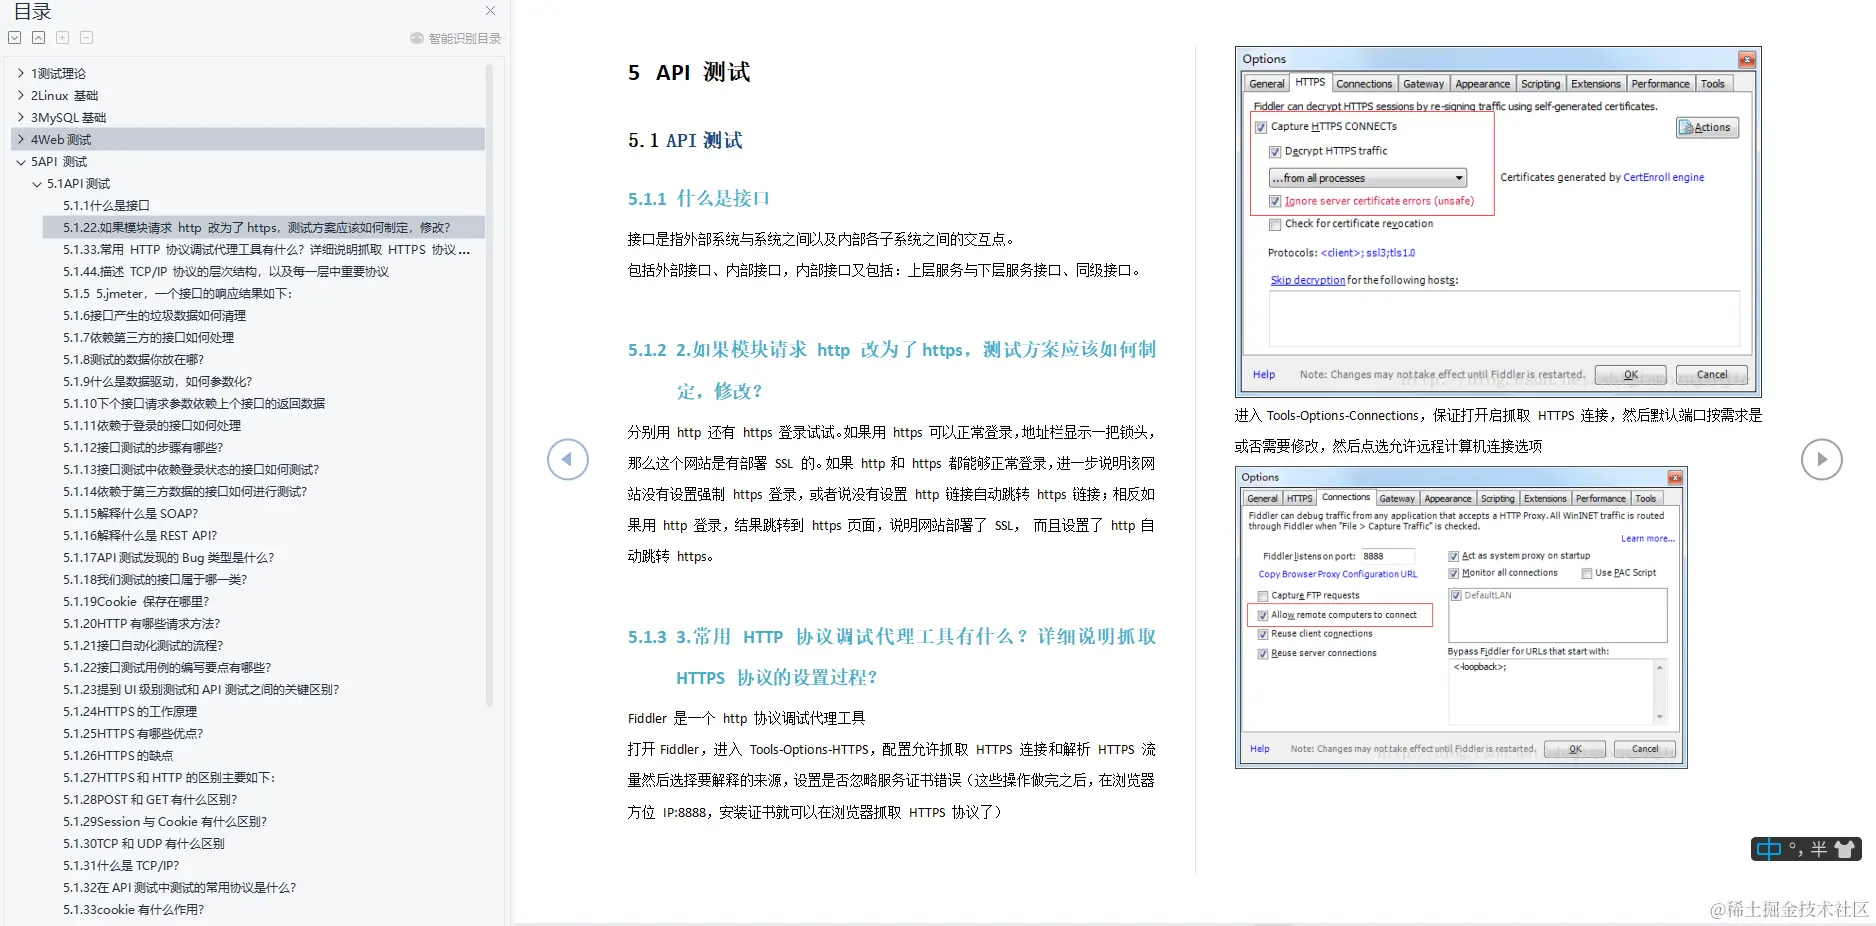This screenshot has height=926, width=1876.
Task: Click OK in the lower Options dialog
Action: 1575,749
